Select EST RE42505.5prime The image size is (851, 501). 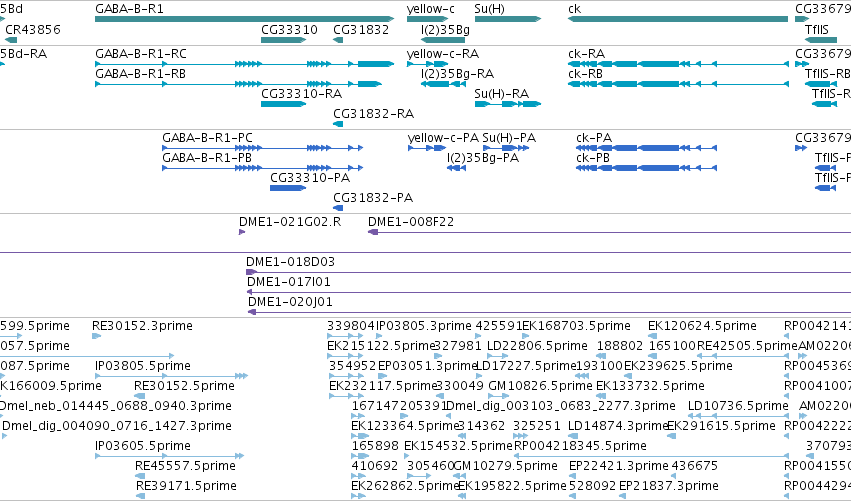tap(747, 346)
